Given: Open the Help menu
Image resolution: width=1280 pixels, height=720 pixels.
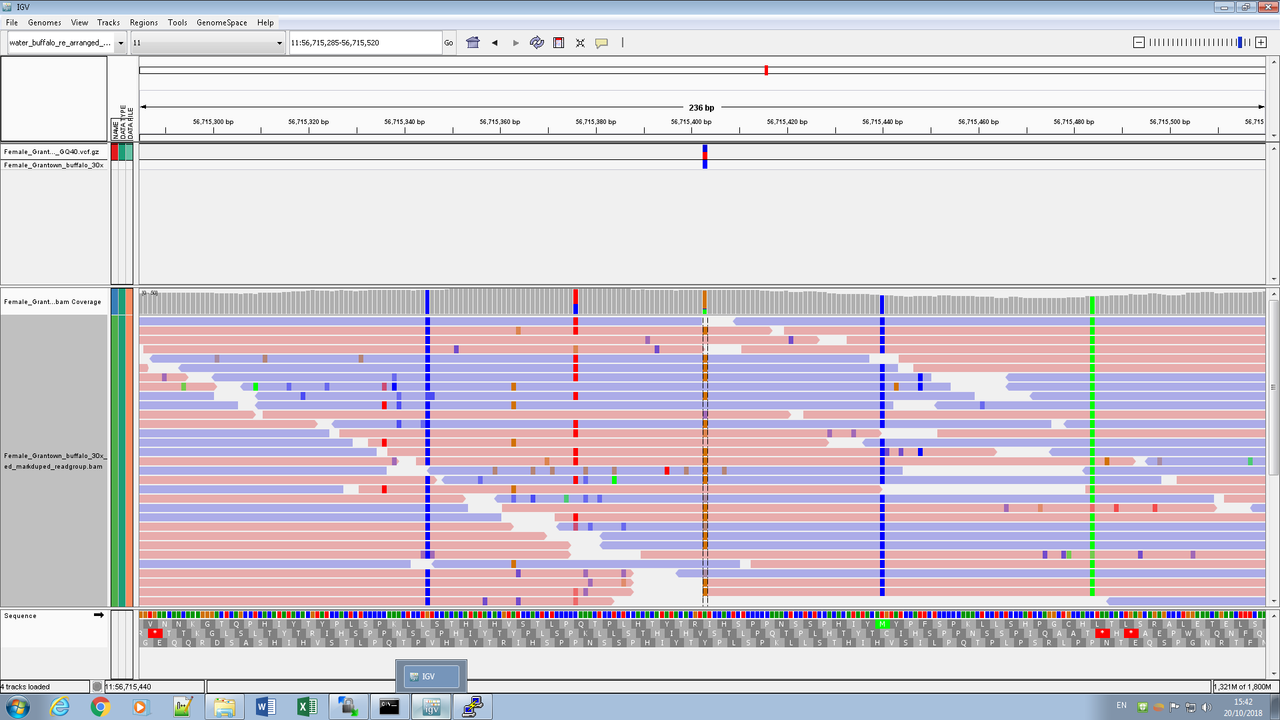Looking at the screenshot, I should click(265, 22).
